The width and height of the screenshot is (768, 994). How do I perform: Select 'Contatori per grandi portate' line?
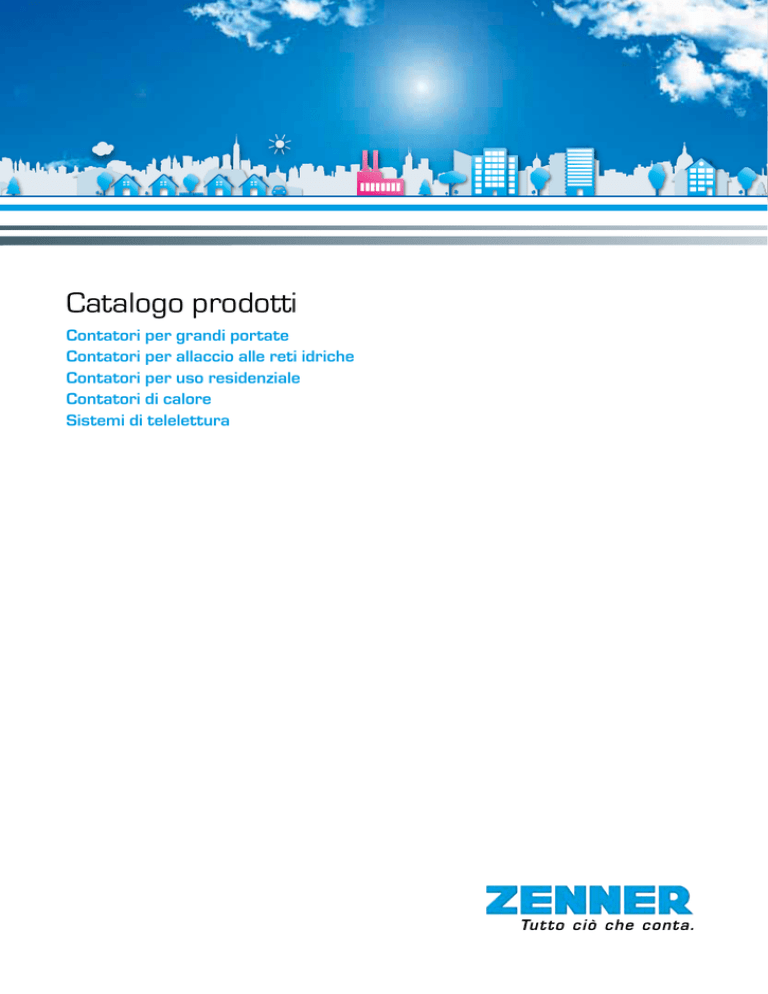point(178,335)
